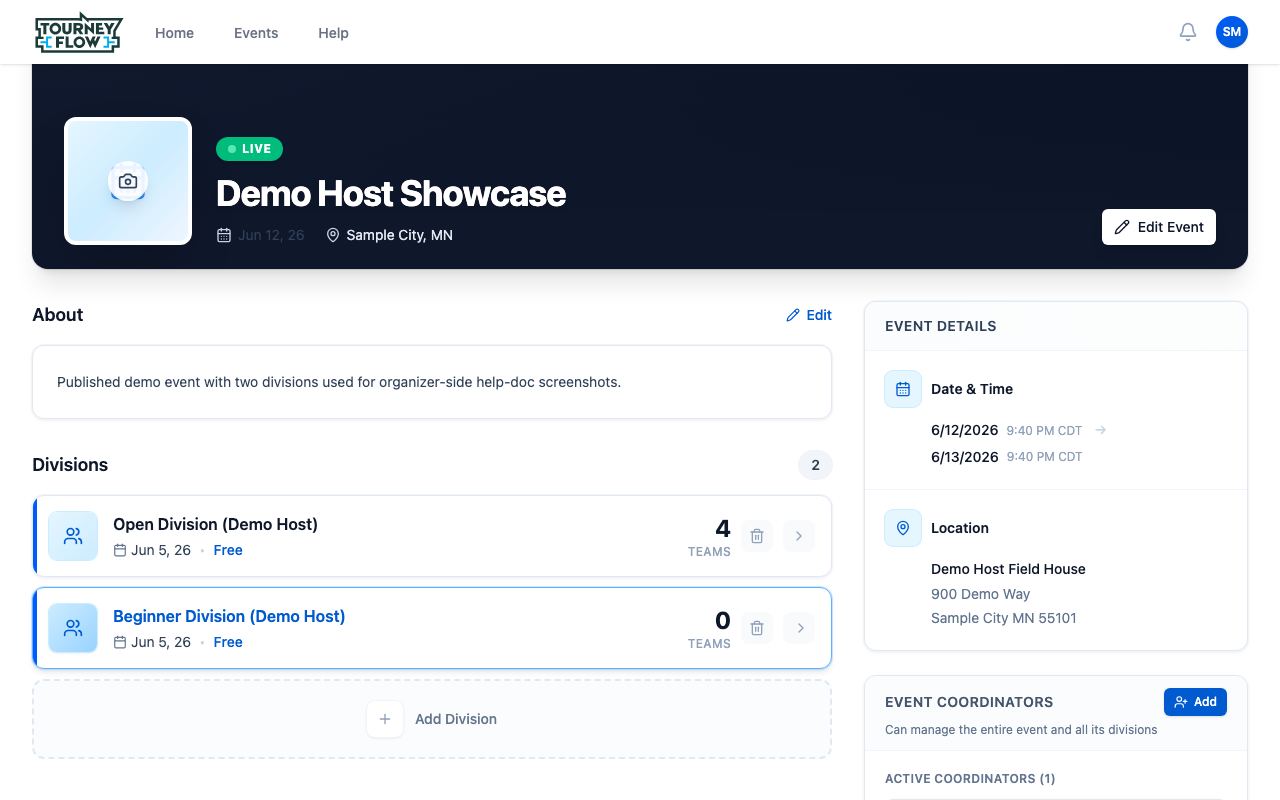Click the About description text
The image size is (1280, 800).
pyautogui.click(x=339, y=382)
